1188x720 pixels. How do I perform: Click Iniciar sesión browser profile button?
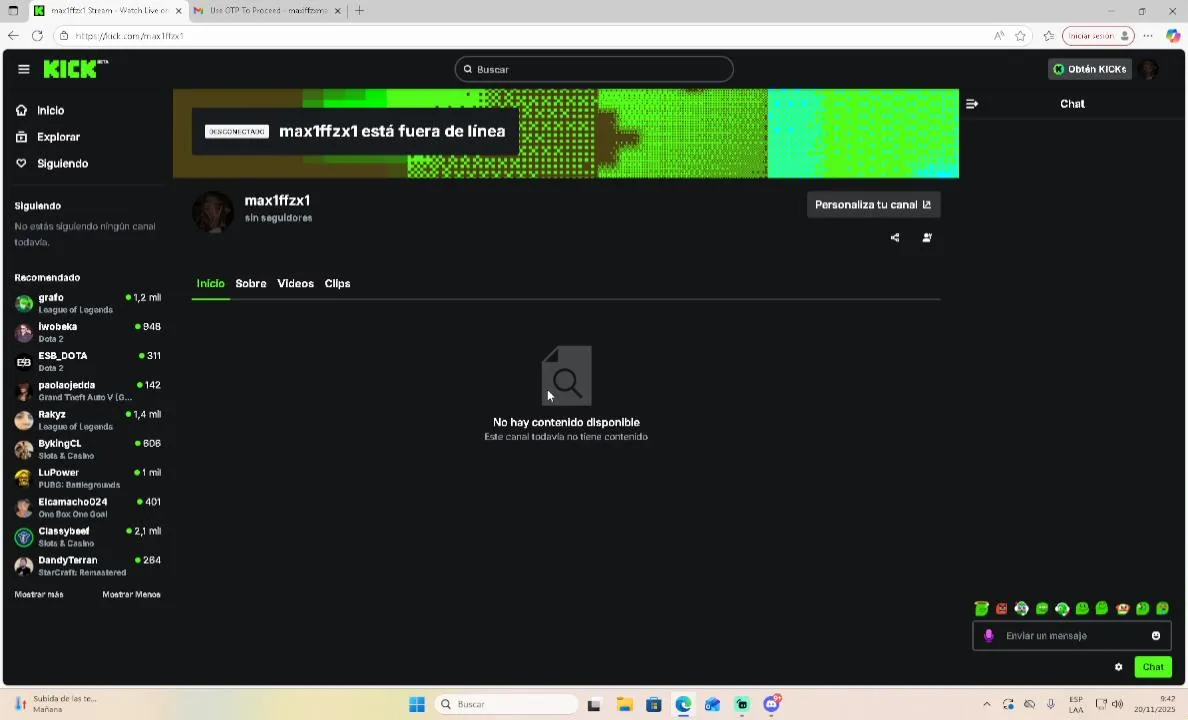click(1098, 36)
